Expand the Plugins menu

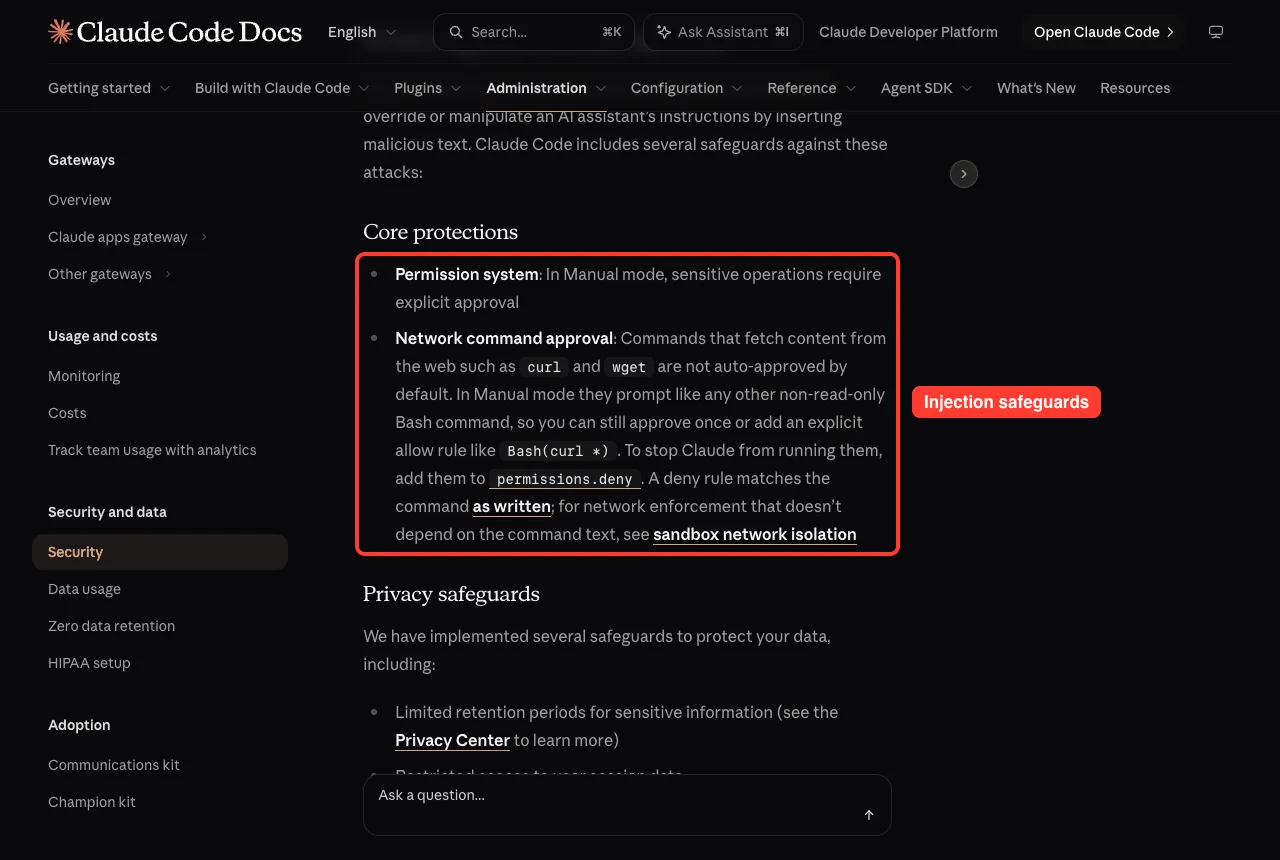[428, 88]
